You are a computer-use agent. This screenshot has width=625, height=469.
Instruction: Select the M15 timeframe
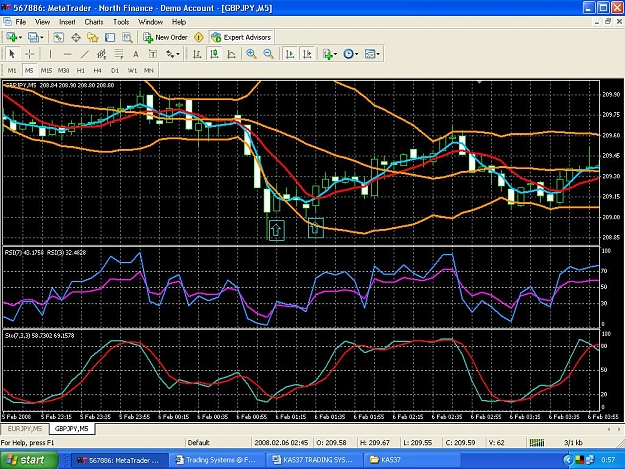46,71
